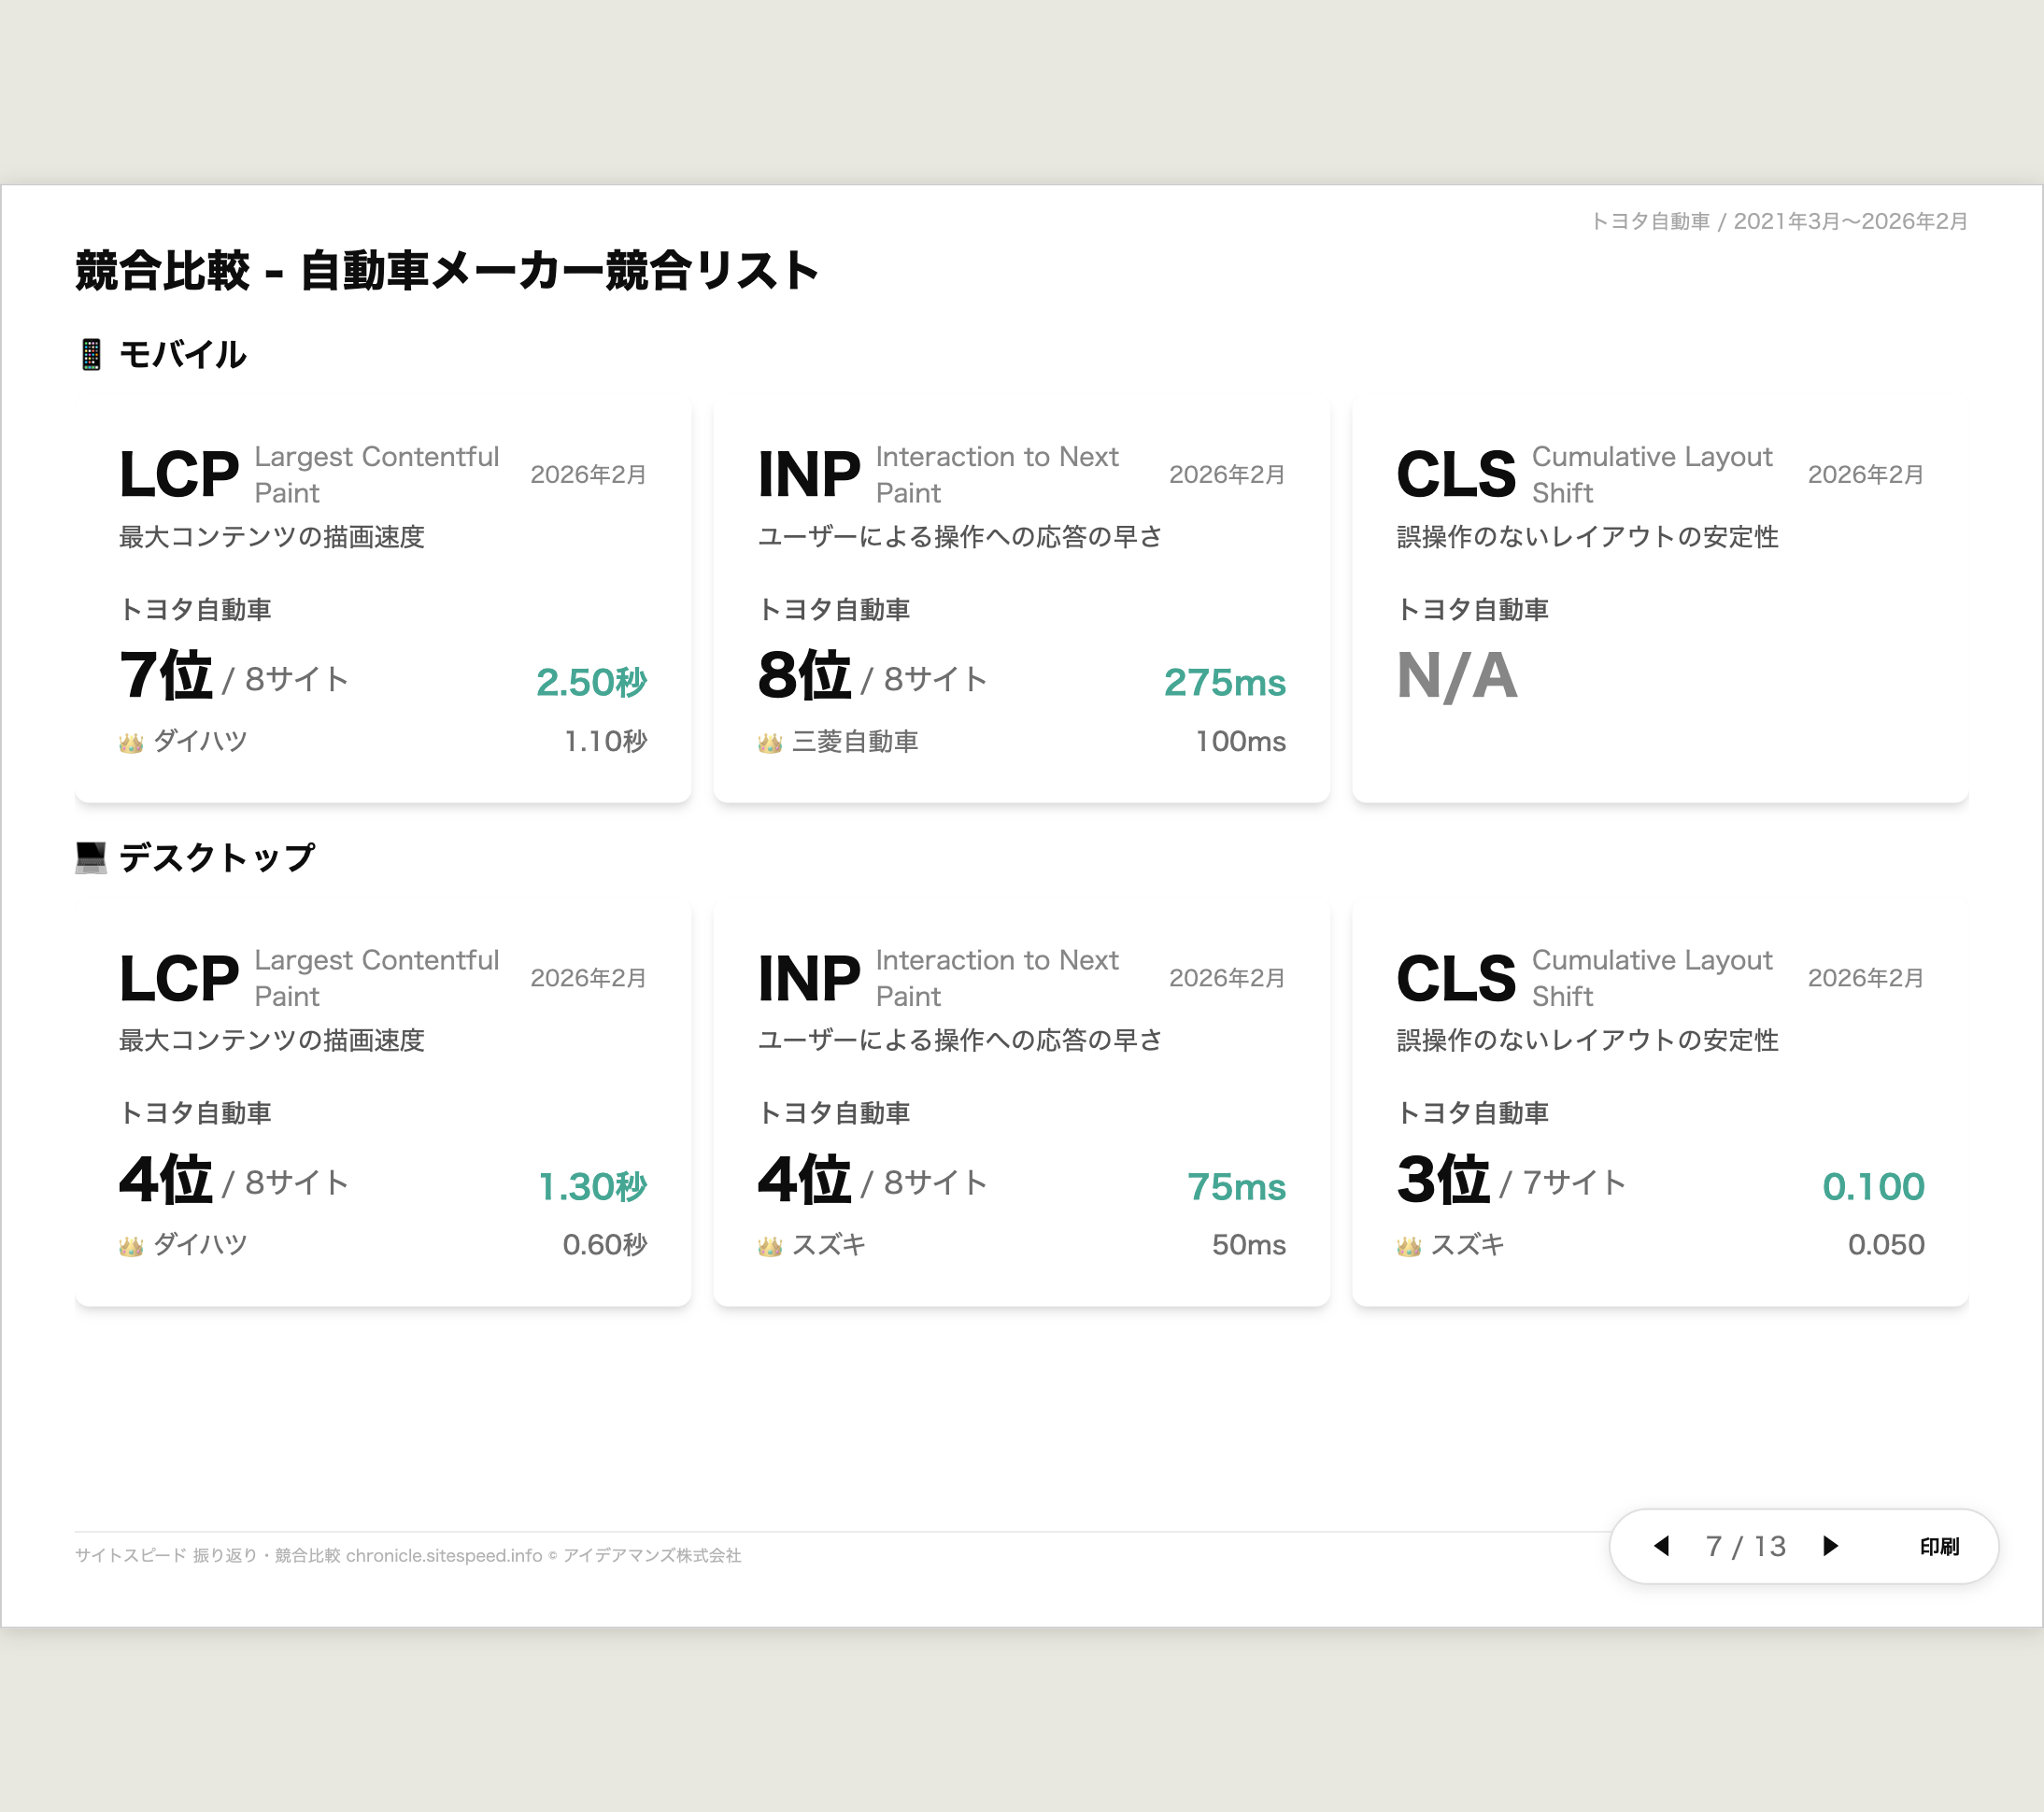This screenshot has height=1812, width=2044.
Task: Click the desktop CLS 0.100 value
Action: pyautogui.click(x=1872, y=1186)
